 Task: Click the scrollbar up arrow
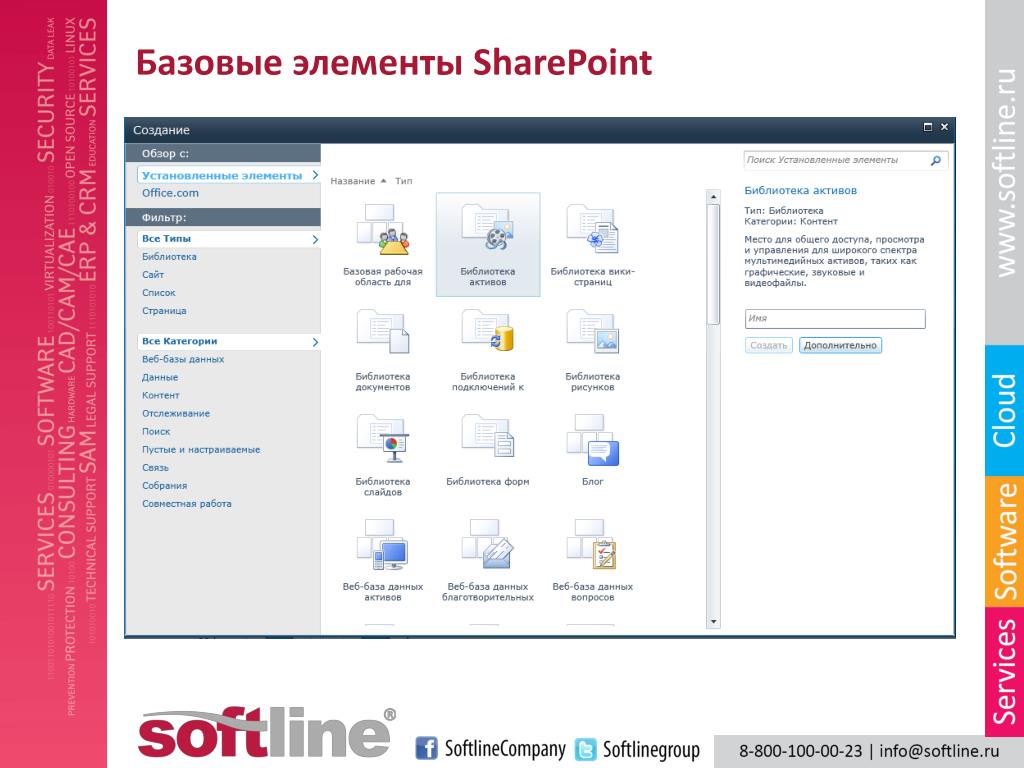point(713,197)
